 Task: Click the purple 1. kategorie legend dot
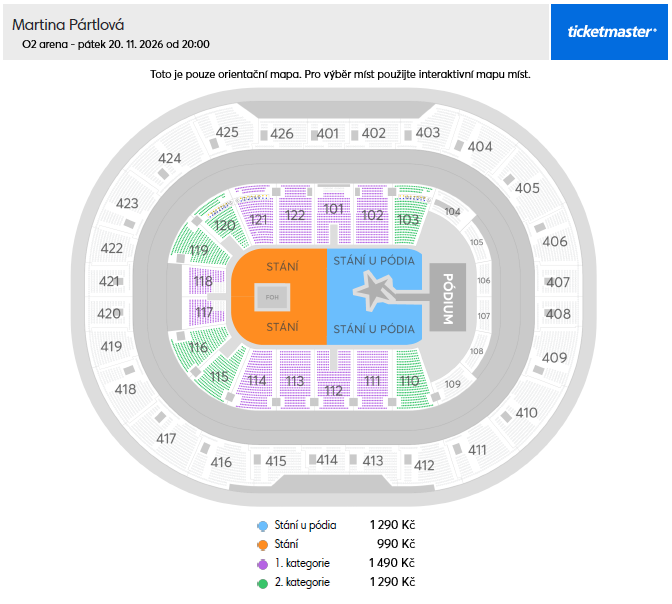pyautogui.click(x=262, y=563)
